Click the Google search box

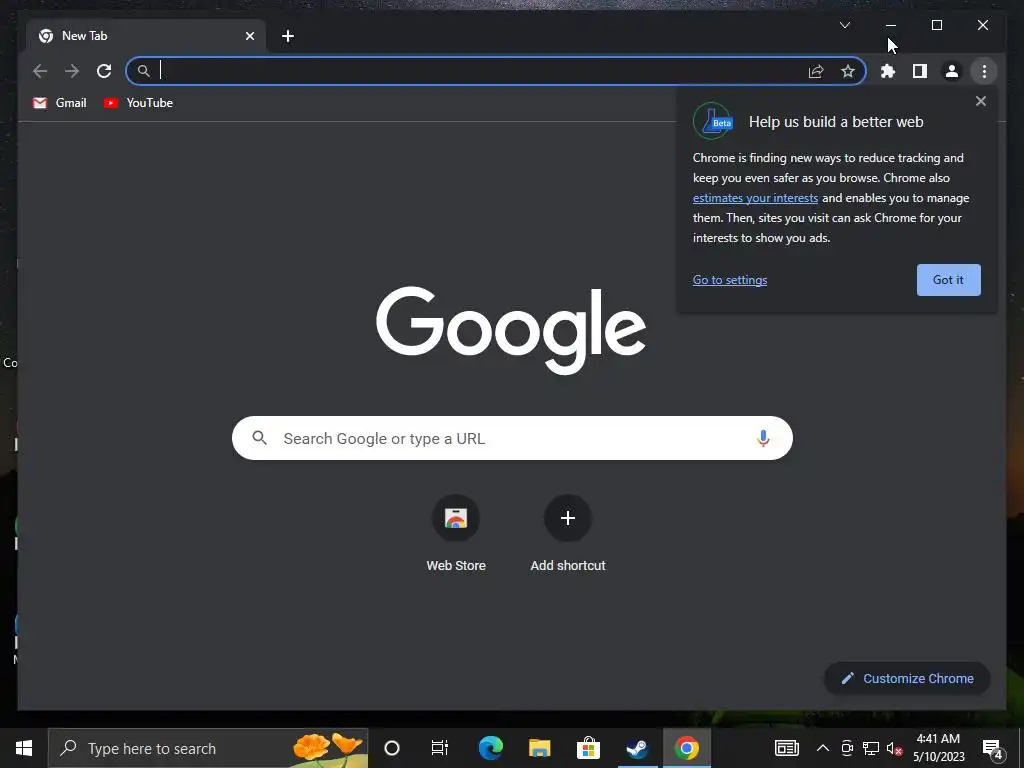coord(512,438)
